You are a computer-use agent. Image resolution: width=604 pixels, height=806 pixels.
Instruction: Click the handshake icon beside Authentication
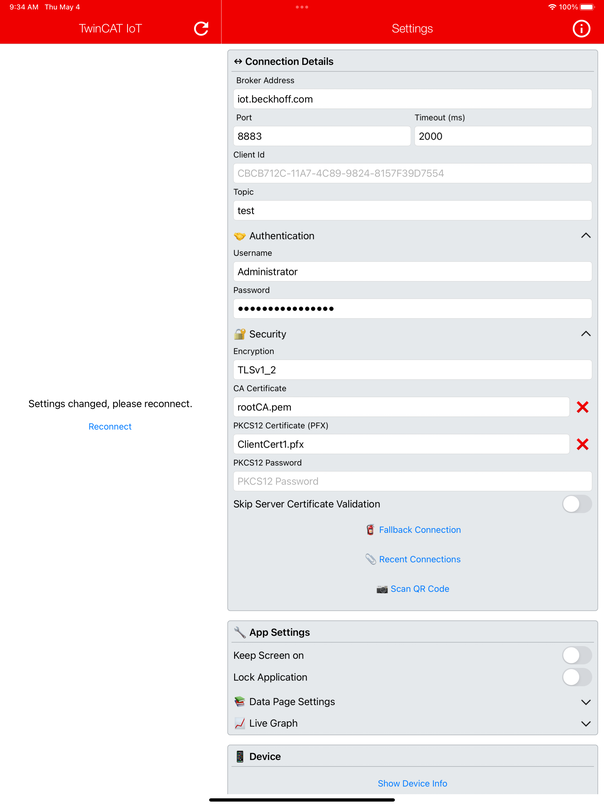pyautogui.click(x=240, y=236)
